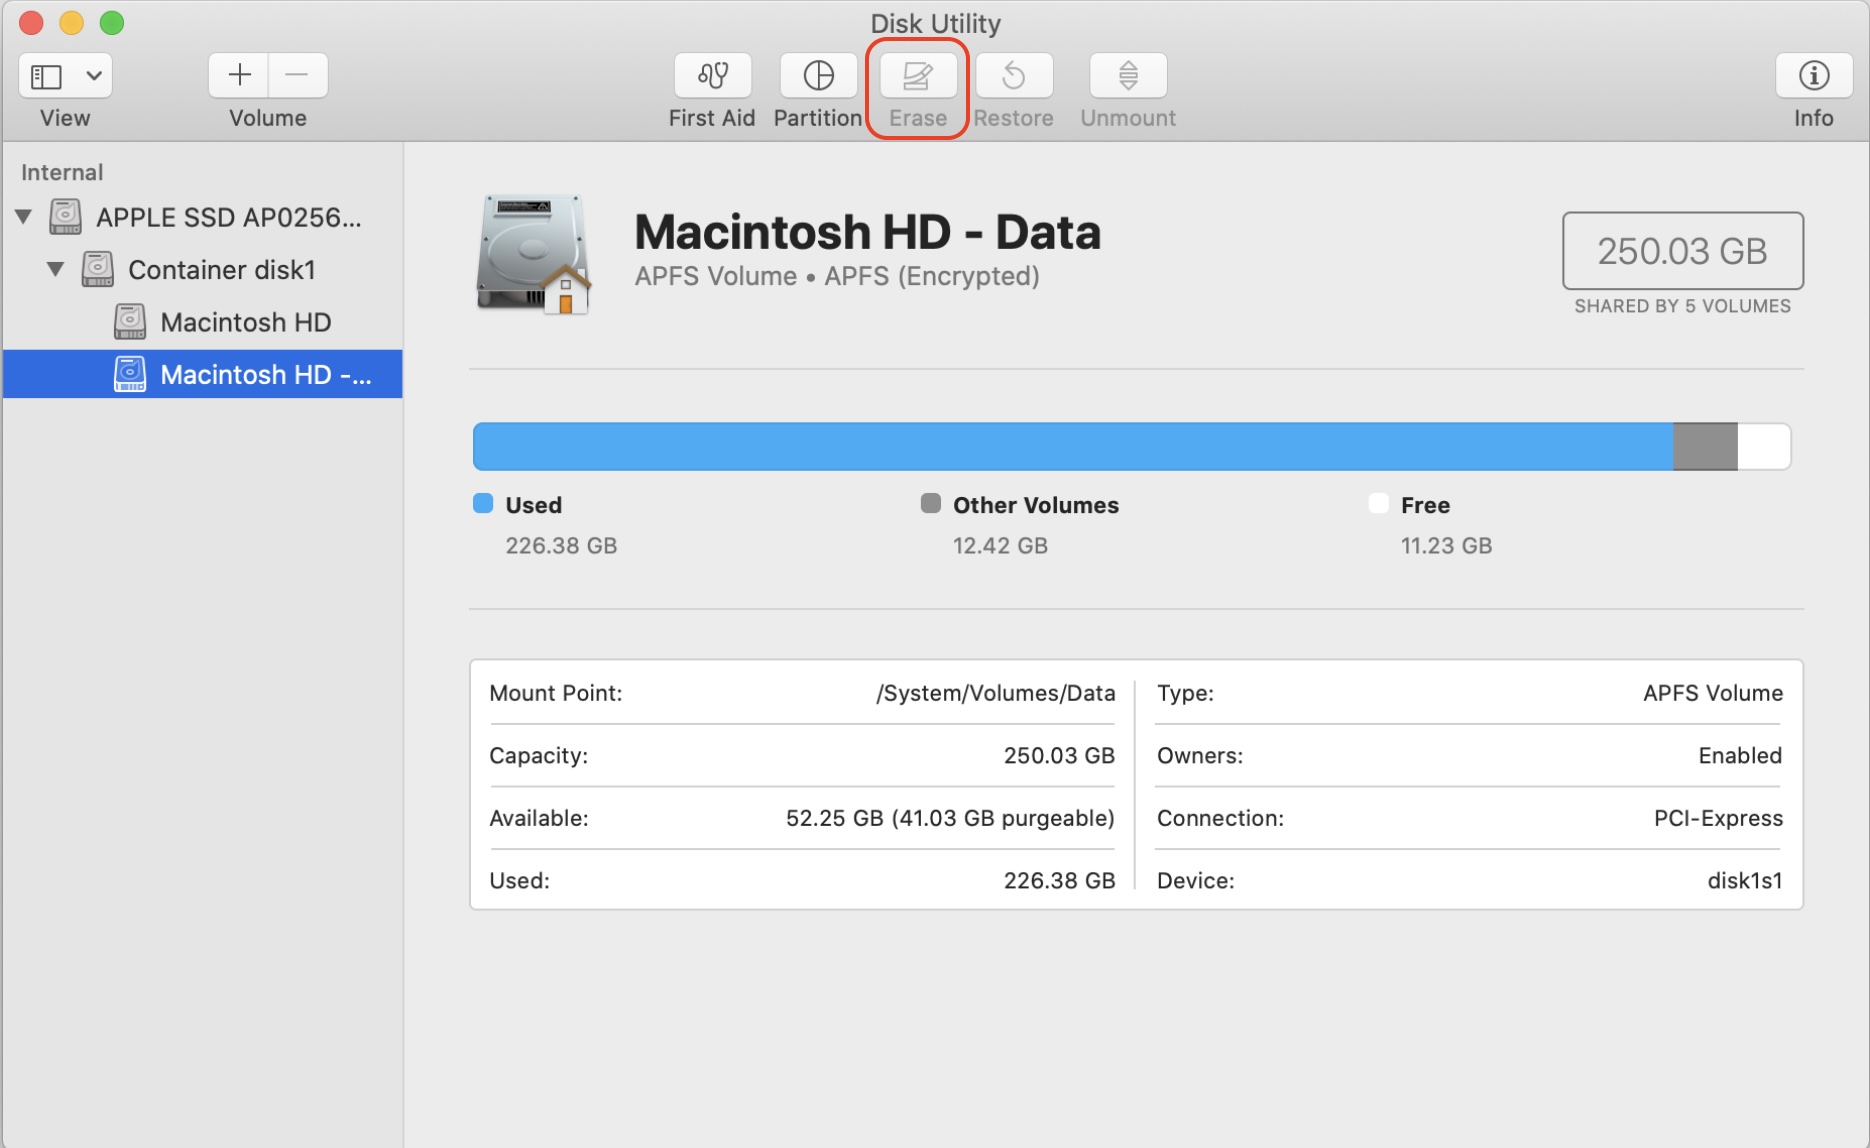The height and width of the screenshot is (1148, 1870).
Task: Show Info for Macintosh HD - Data
Action: 1813,75
